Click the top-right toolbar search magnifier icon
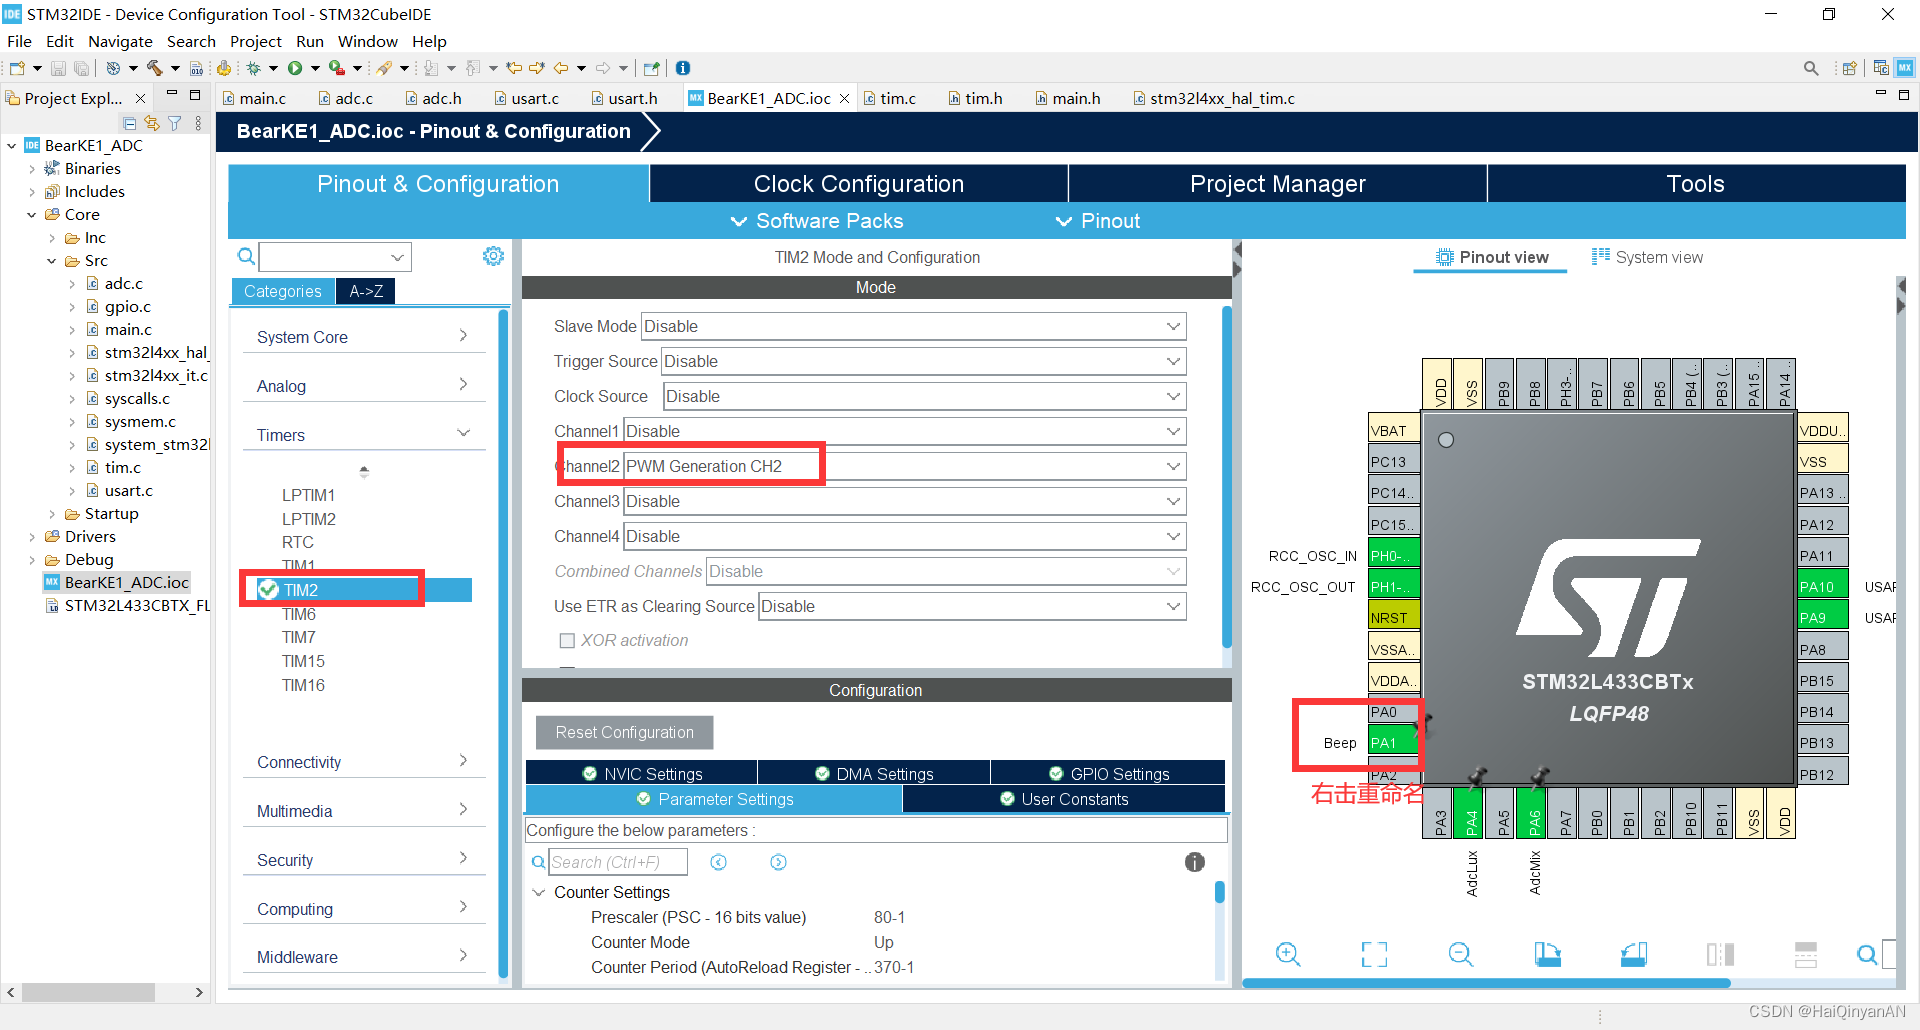This screenshot has width=1920, height=1030. 1811,68
